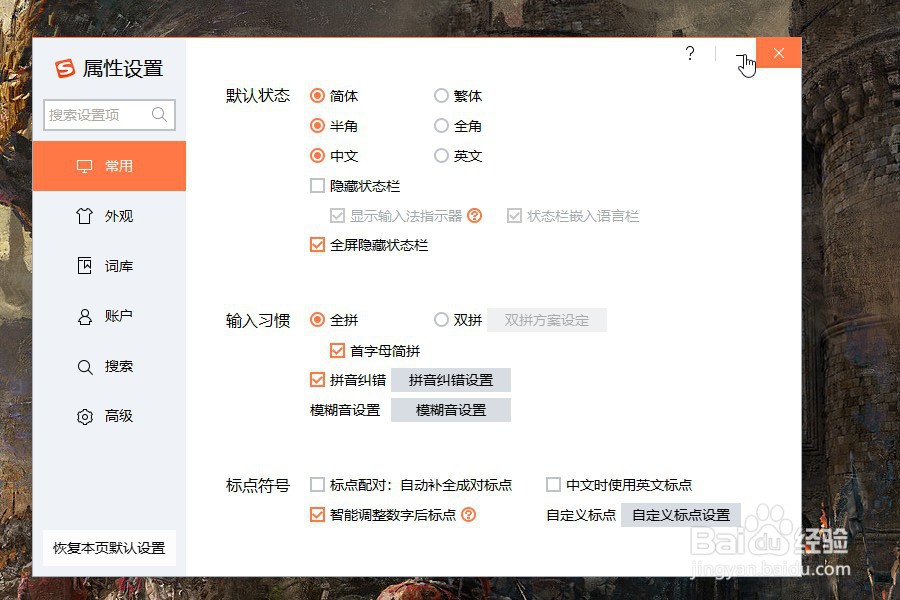Click the 外观 clothing icon in sidebar
This screenshot has height=600, width=900.
pos(84,215)
